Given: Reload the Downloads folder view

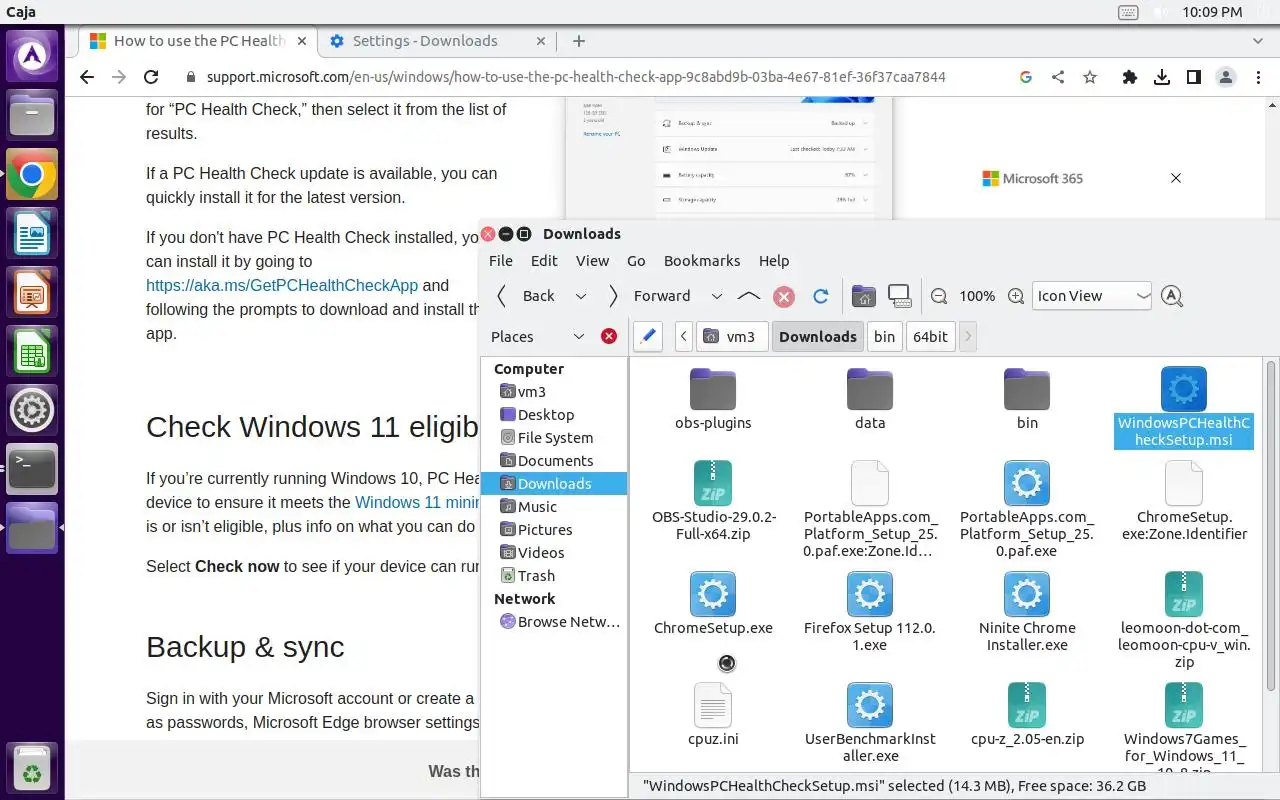Looking at the screenshot, I should [821, 296].
